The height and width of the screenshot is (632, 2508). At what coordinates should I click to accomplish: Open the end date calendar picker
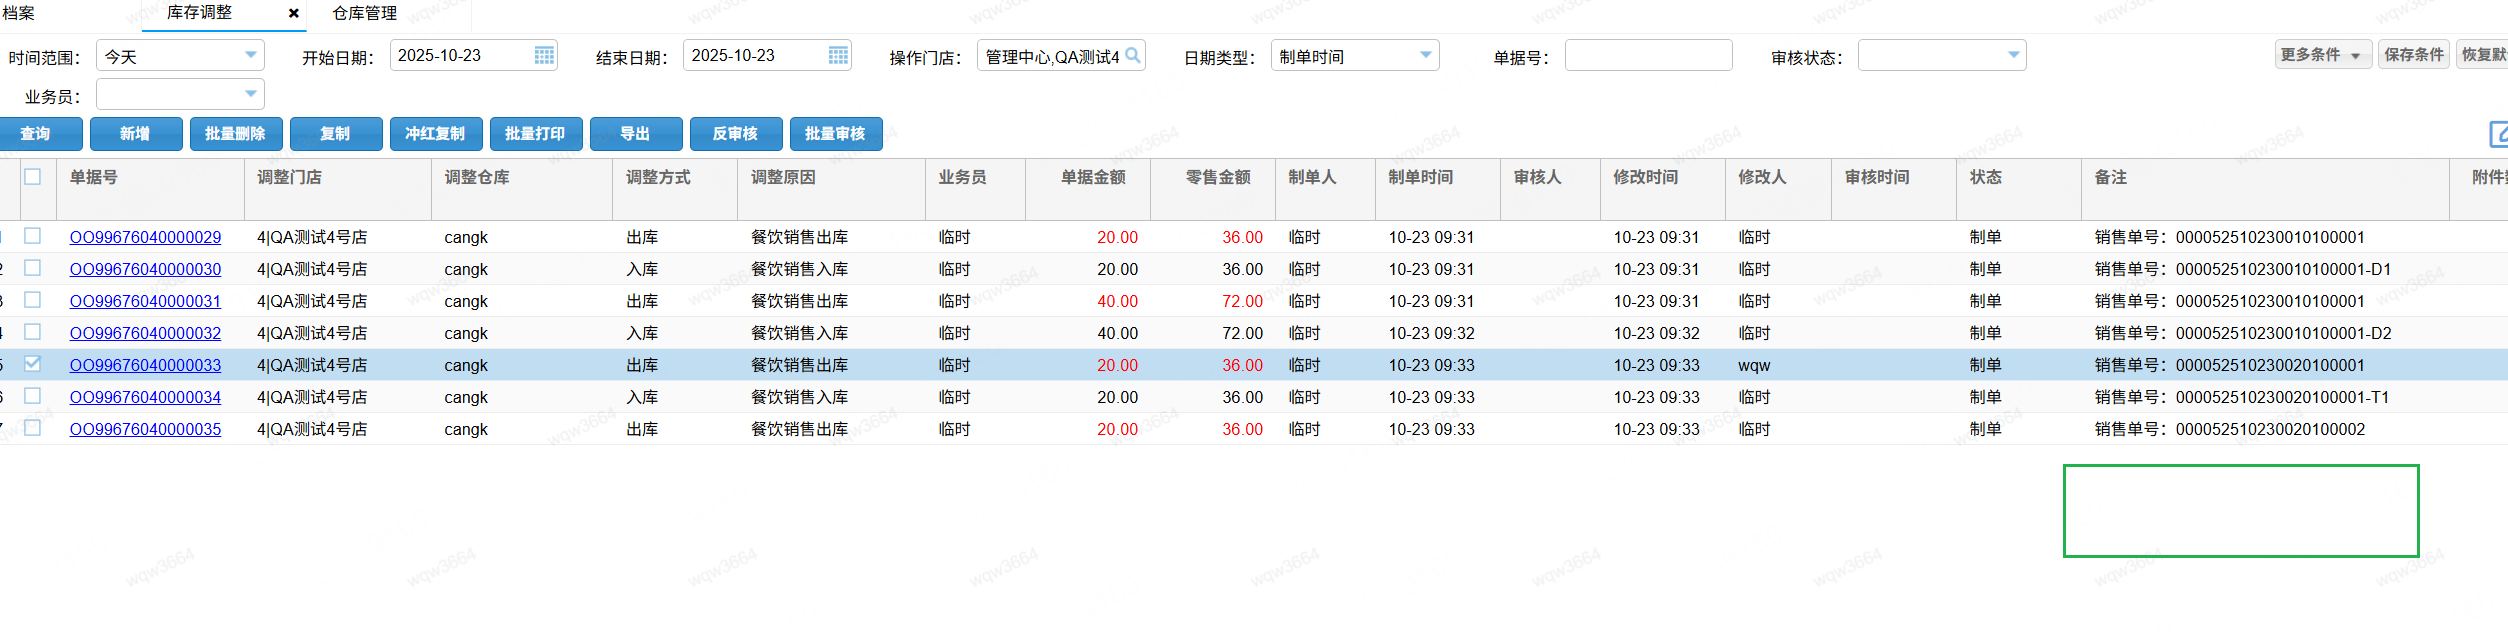pos(838,56)
